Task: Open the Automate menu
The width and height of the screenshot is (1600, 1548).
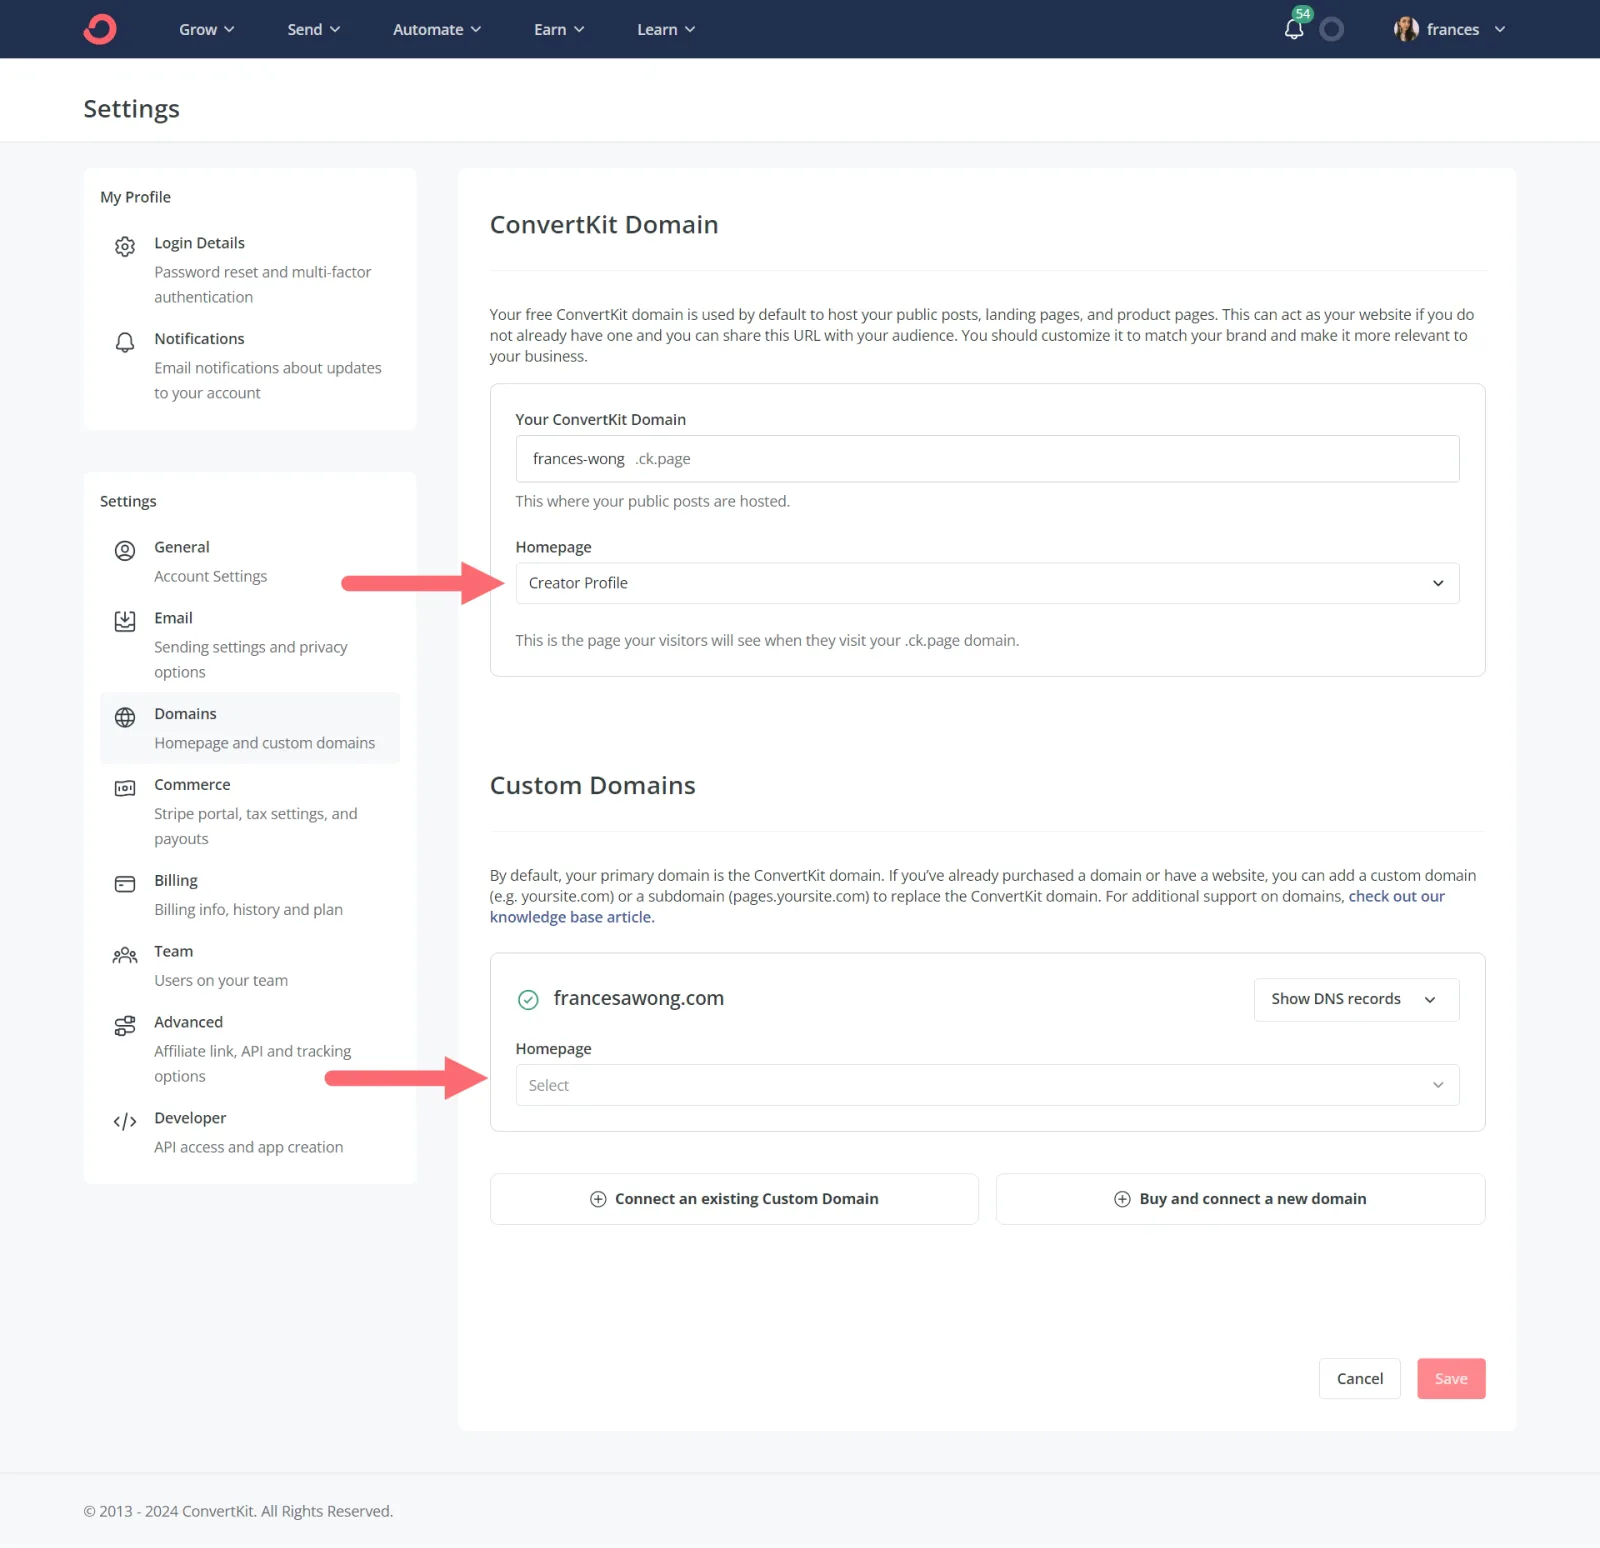Action: (436, 29)
